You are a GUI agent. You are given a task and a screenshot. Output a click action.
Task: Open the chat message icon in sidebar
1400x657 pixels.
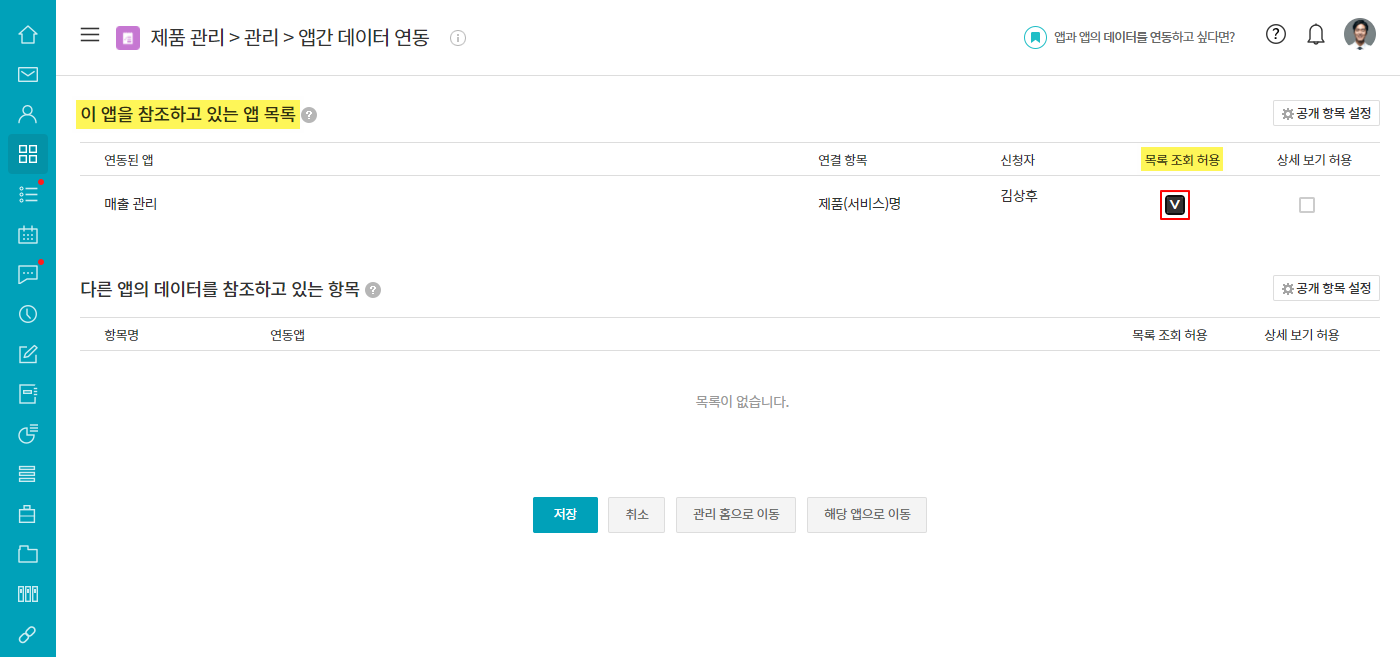tap(28, 275)
